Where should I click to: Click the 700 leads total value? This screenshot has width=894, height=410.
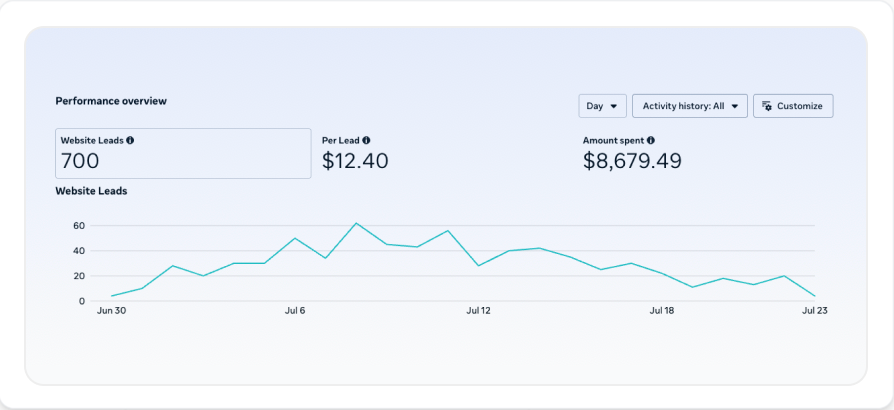coord(80,161)
